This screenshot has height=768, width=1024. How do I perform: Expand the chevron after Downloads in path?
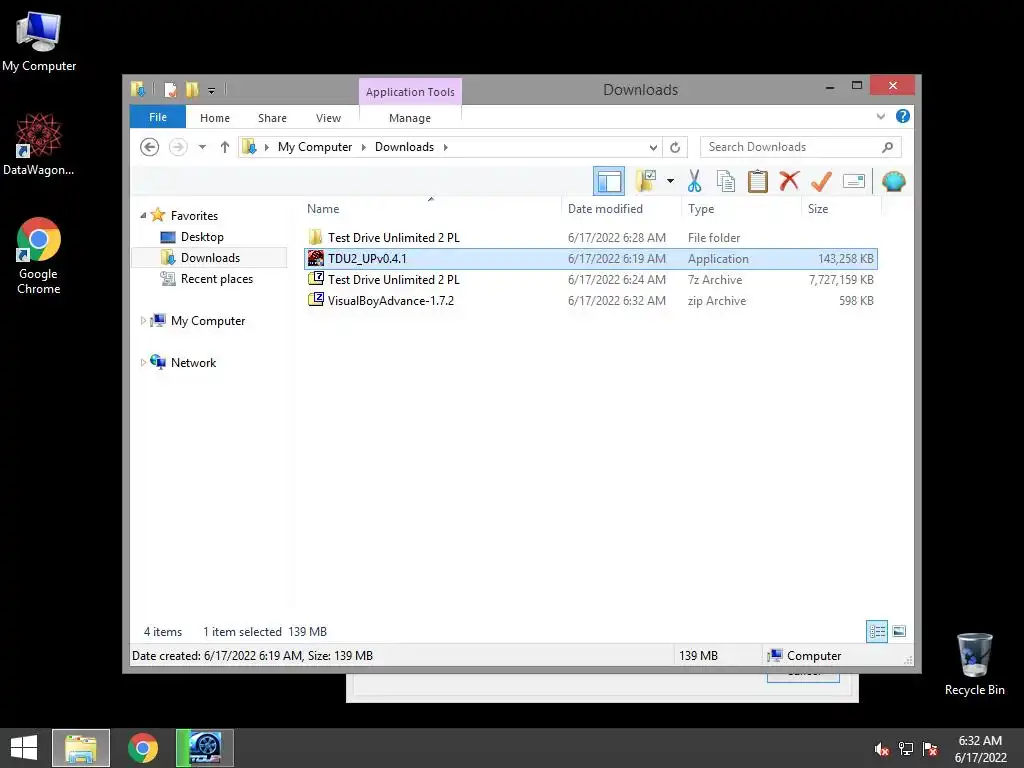[x=445, y=147]
